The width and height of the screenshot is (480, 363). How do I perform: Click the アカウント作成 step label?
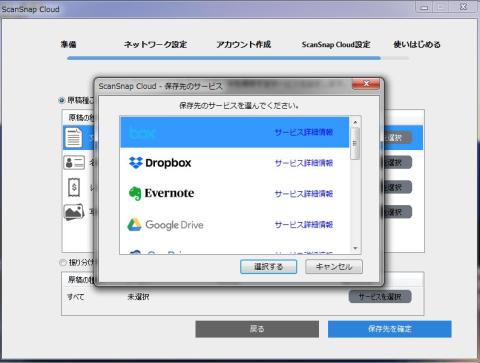click(x=244, y=44)
